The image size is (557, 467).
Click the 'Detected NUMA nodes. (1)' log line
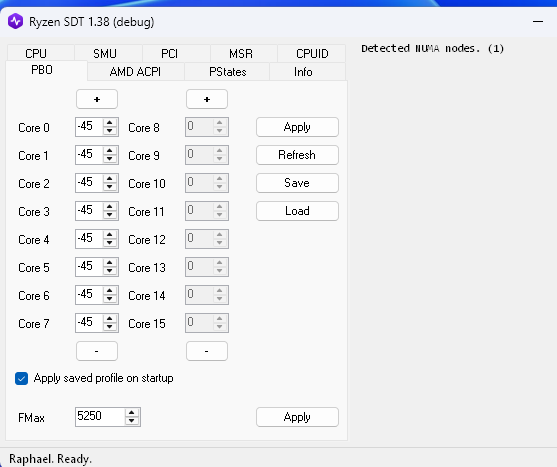(432, 48)
